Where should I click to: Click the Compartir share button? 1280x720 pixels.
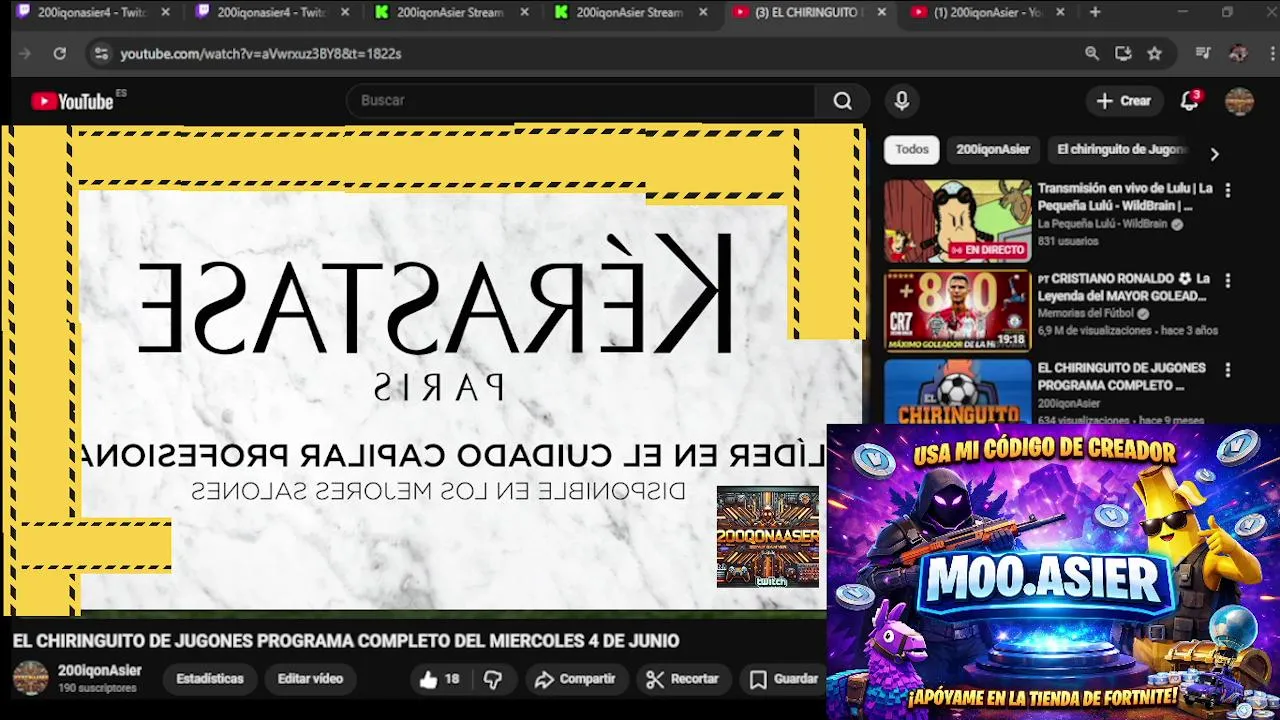[x=575, y=679]
